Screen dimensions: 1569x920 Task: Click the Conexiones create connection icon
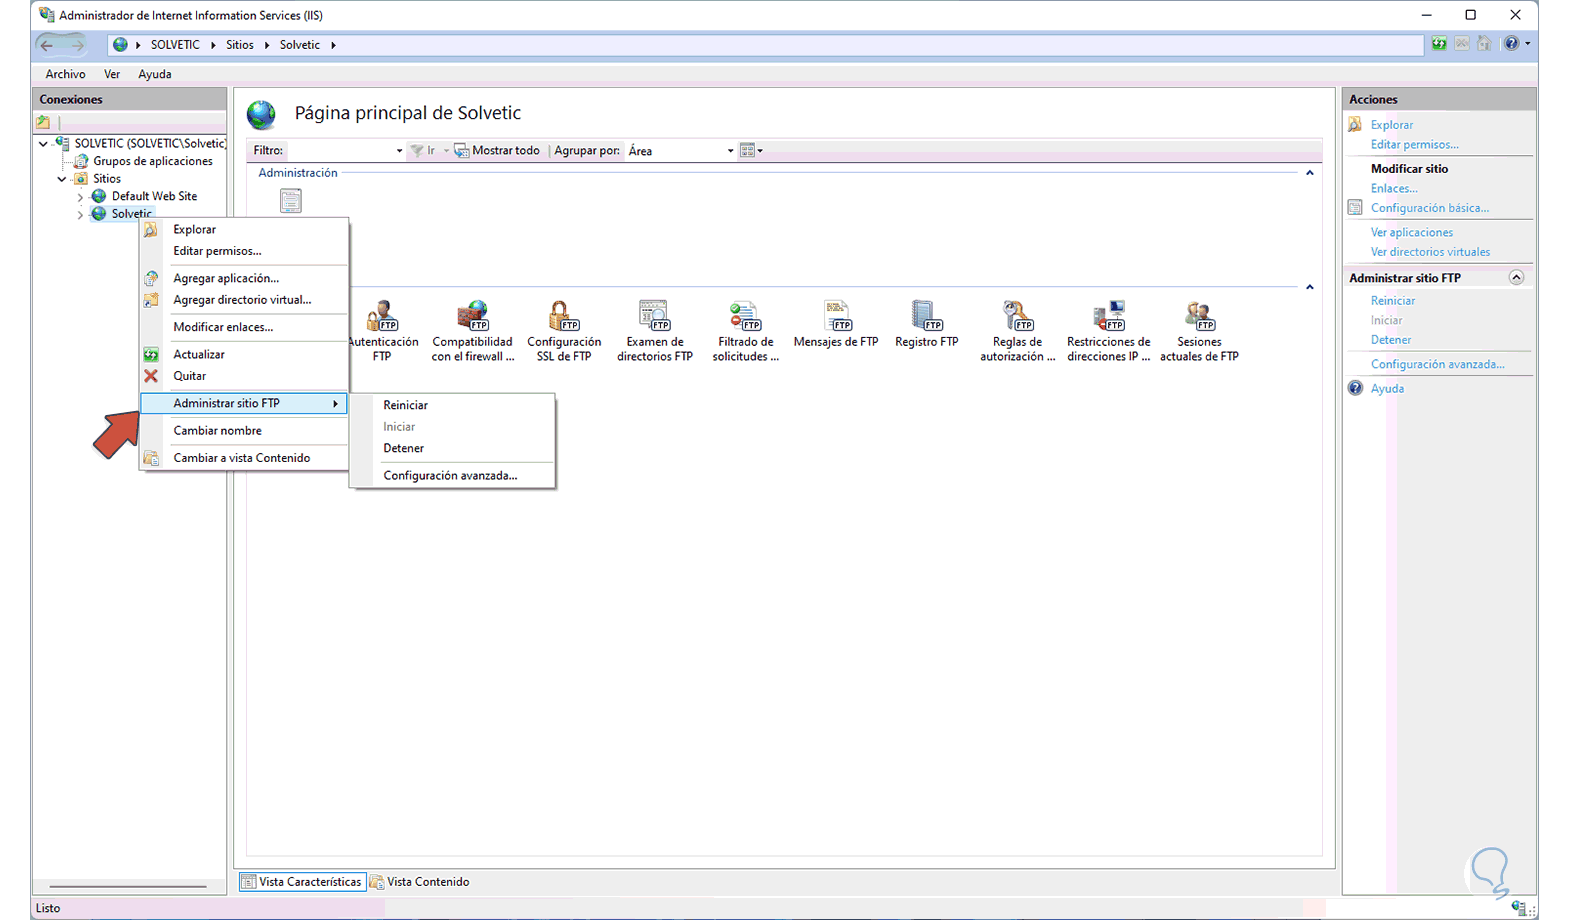tap(43, 122)
